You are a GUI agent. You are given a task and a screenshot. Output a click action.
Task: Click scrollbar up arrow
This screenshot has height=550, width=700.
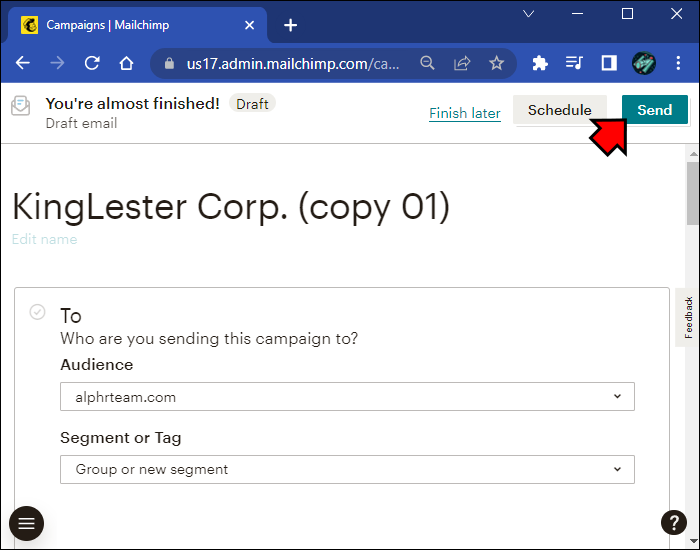point(693,154)
